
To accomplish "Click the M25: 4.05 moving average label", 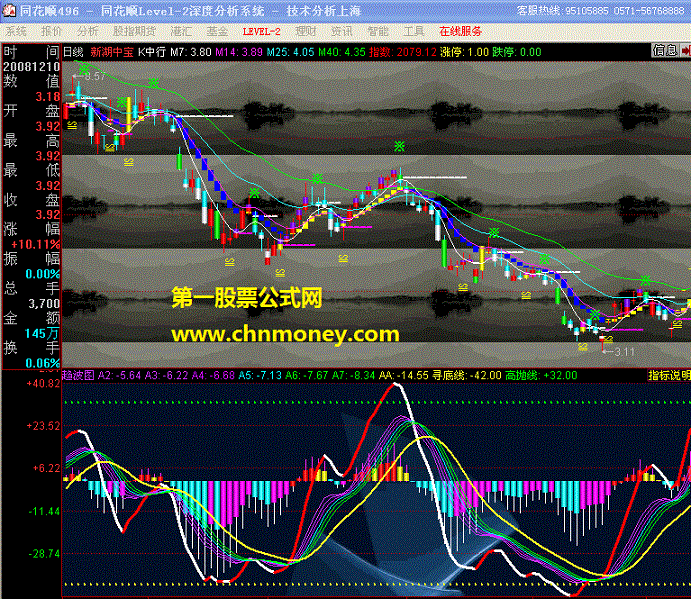I will pos(290,52).
